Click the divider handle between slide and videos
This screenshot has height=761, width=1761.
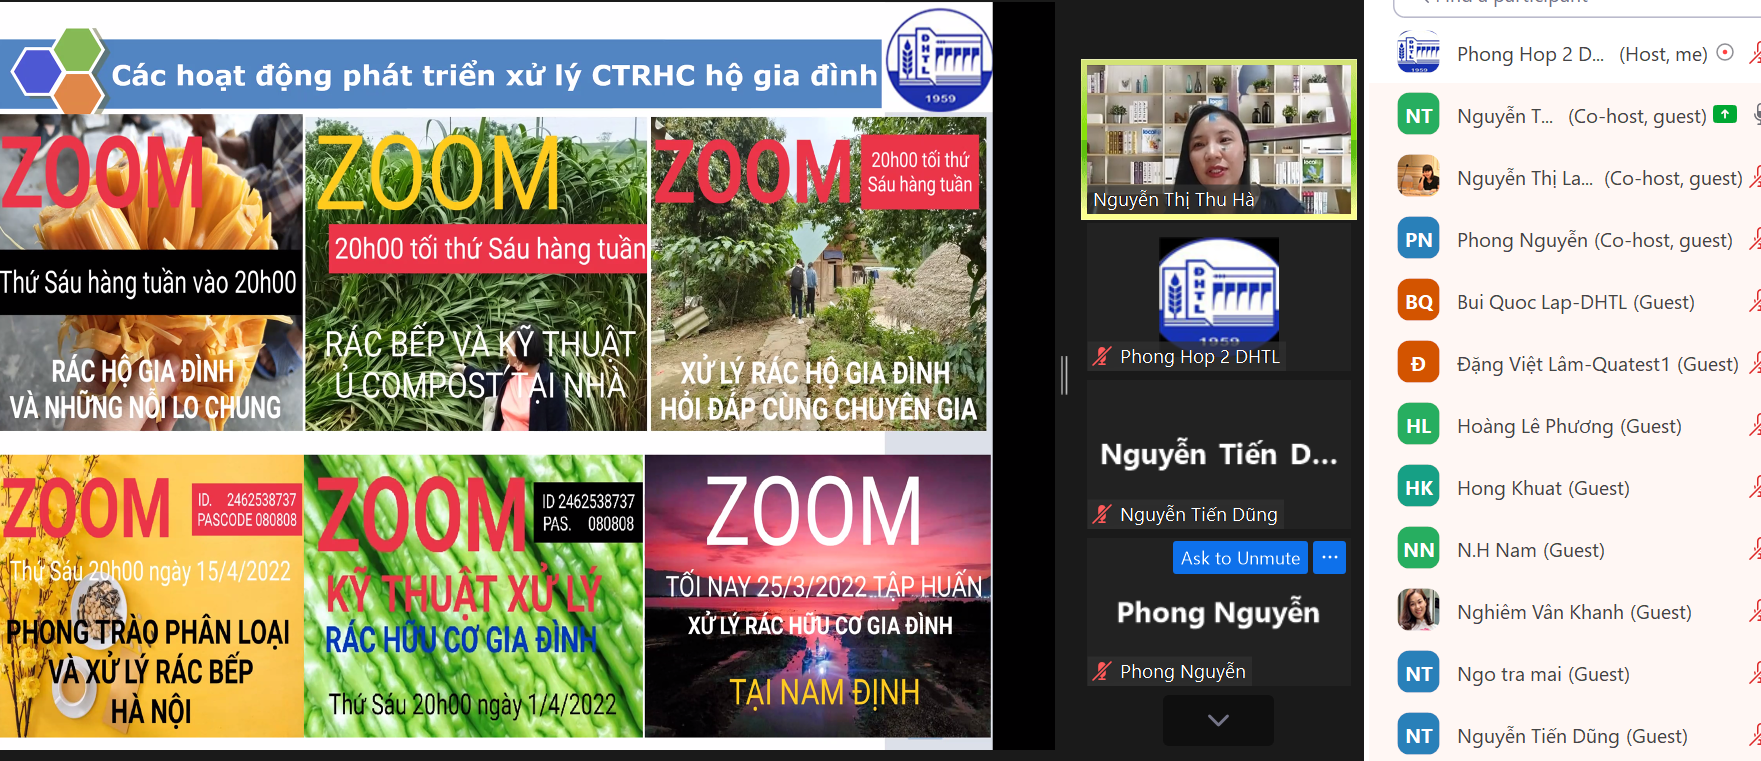click(x=1065, y=375)
